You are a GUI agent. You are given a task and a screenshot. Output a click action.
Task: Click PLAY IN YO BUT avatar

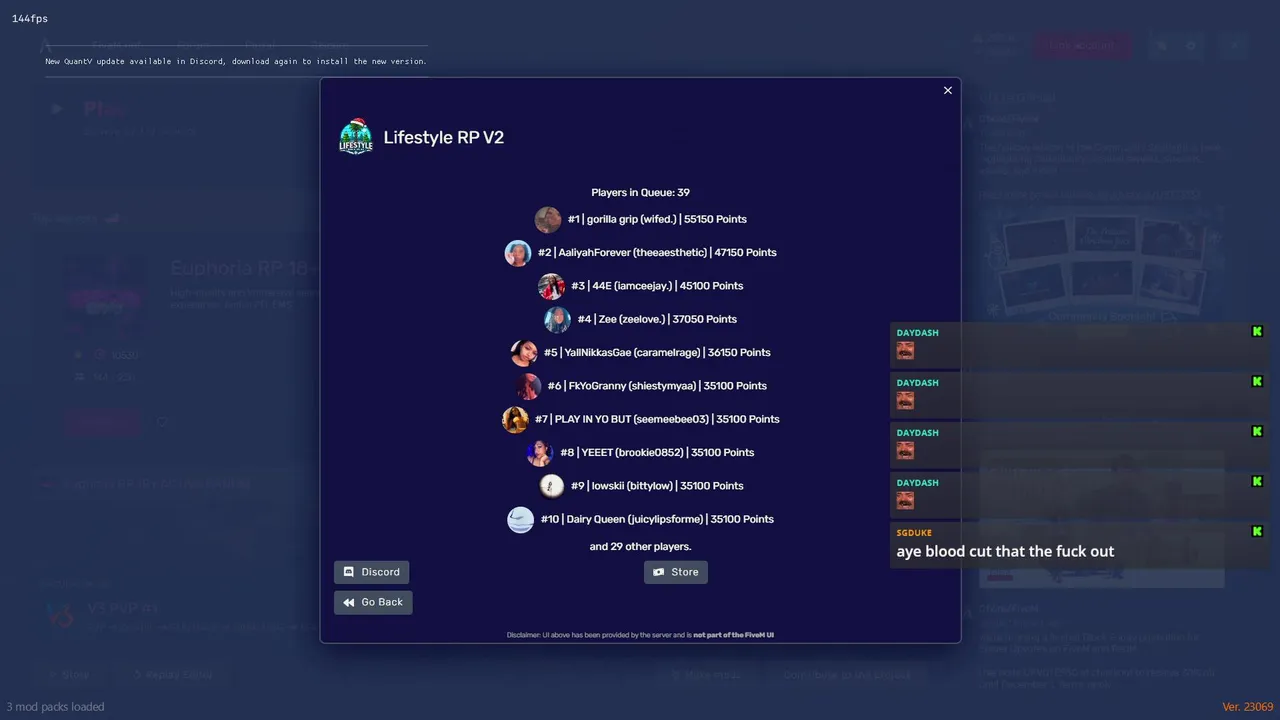point(515,419)
